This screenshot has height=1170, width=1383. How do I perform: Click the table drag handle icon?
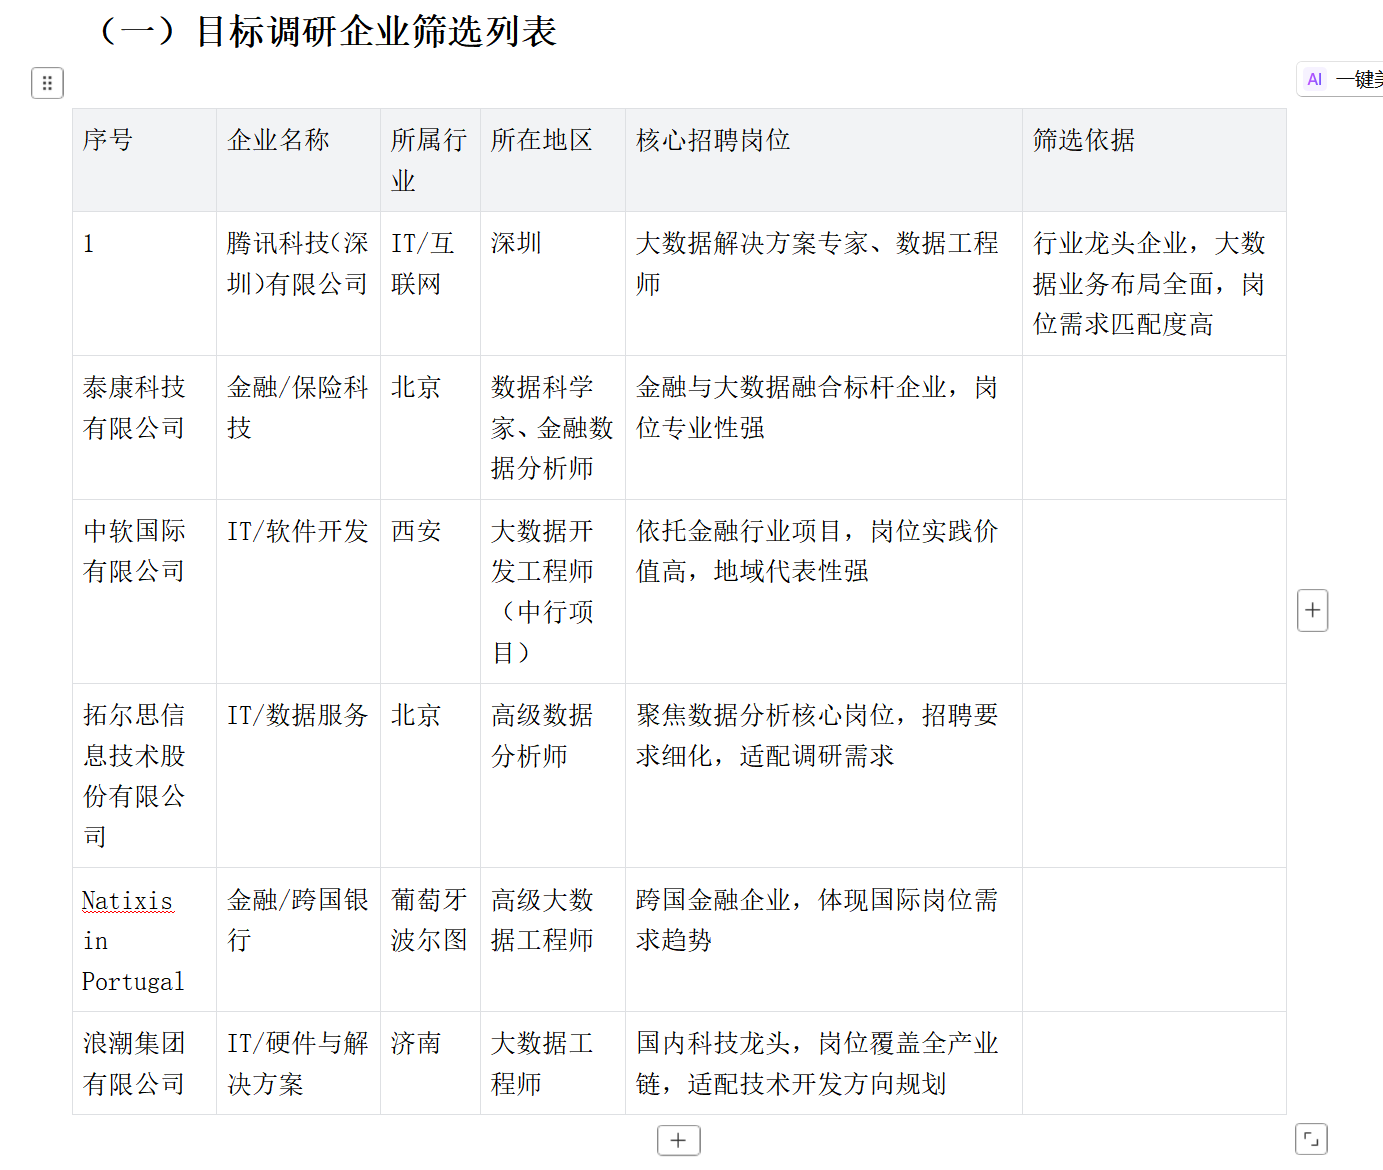click(x=47, y=83)
